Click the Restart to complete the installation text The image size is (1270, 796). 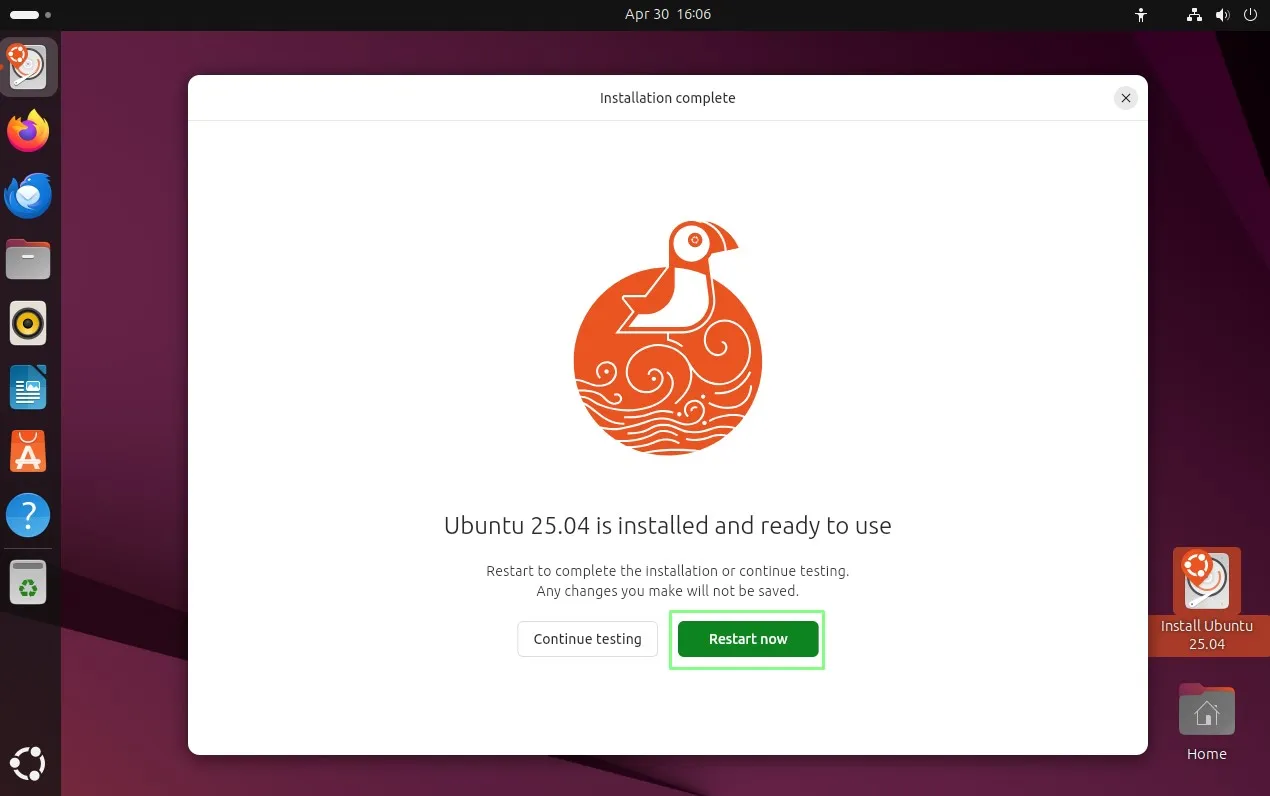tap(667, 571)
